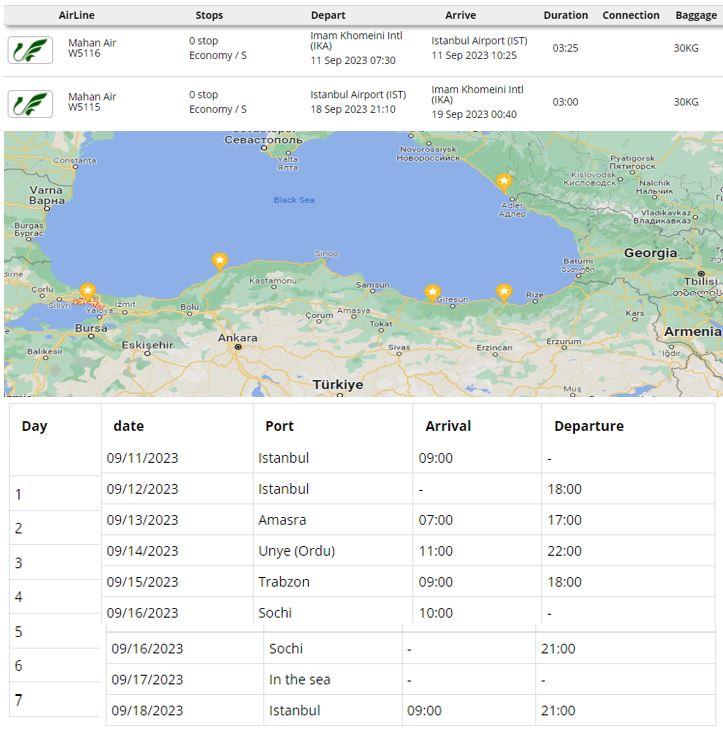Click the star marker beside Giresun
723x735 pixels.
tap(432, 292)
